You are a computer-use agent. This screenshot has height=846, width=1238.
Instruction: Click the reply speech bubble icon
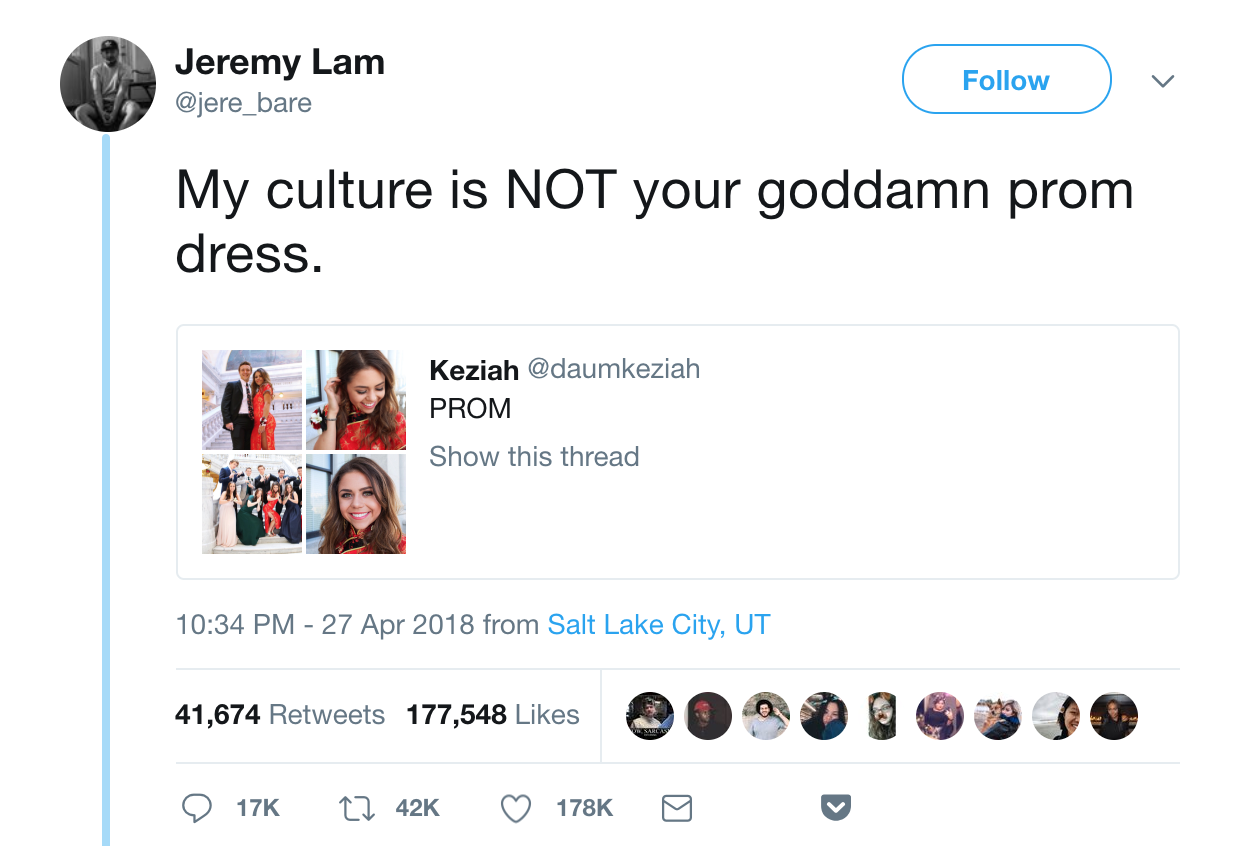pos(197,808)
